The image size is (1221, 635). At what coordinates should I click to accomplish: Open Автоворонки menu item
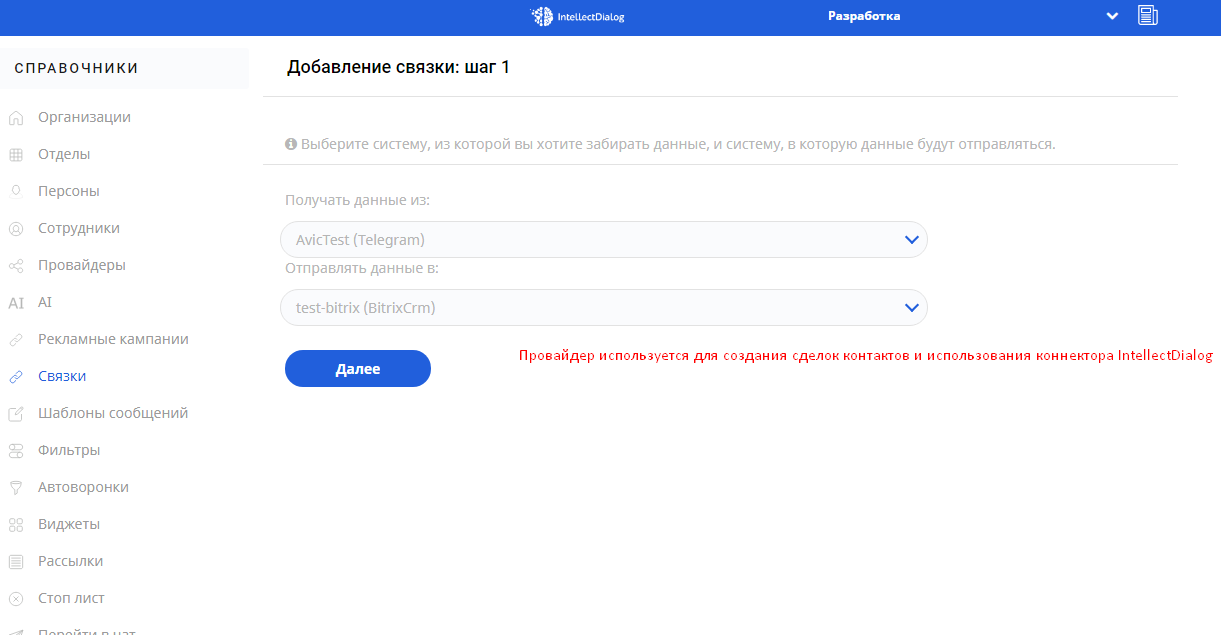pos(83,487)
